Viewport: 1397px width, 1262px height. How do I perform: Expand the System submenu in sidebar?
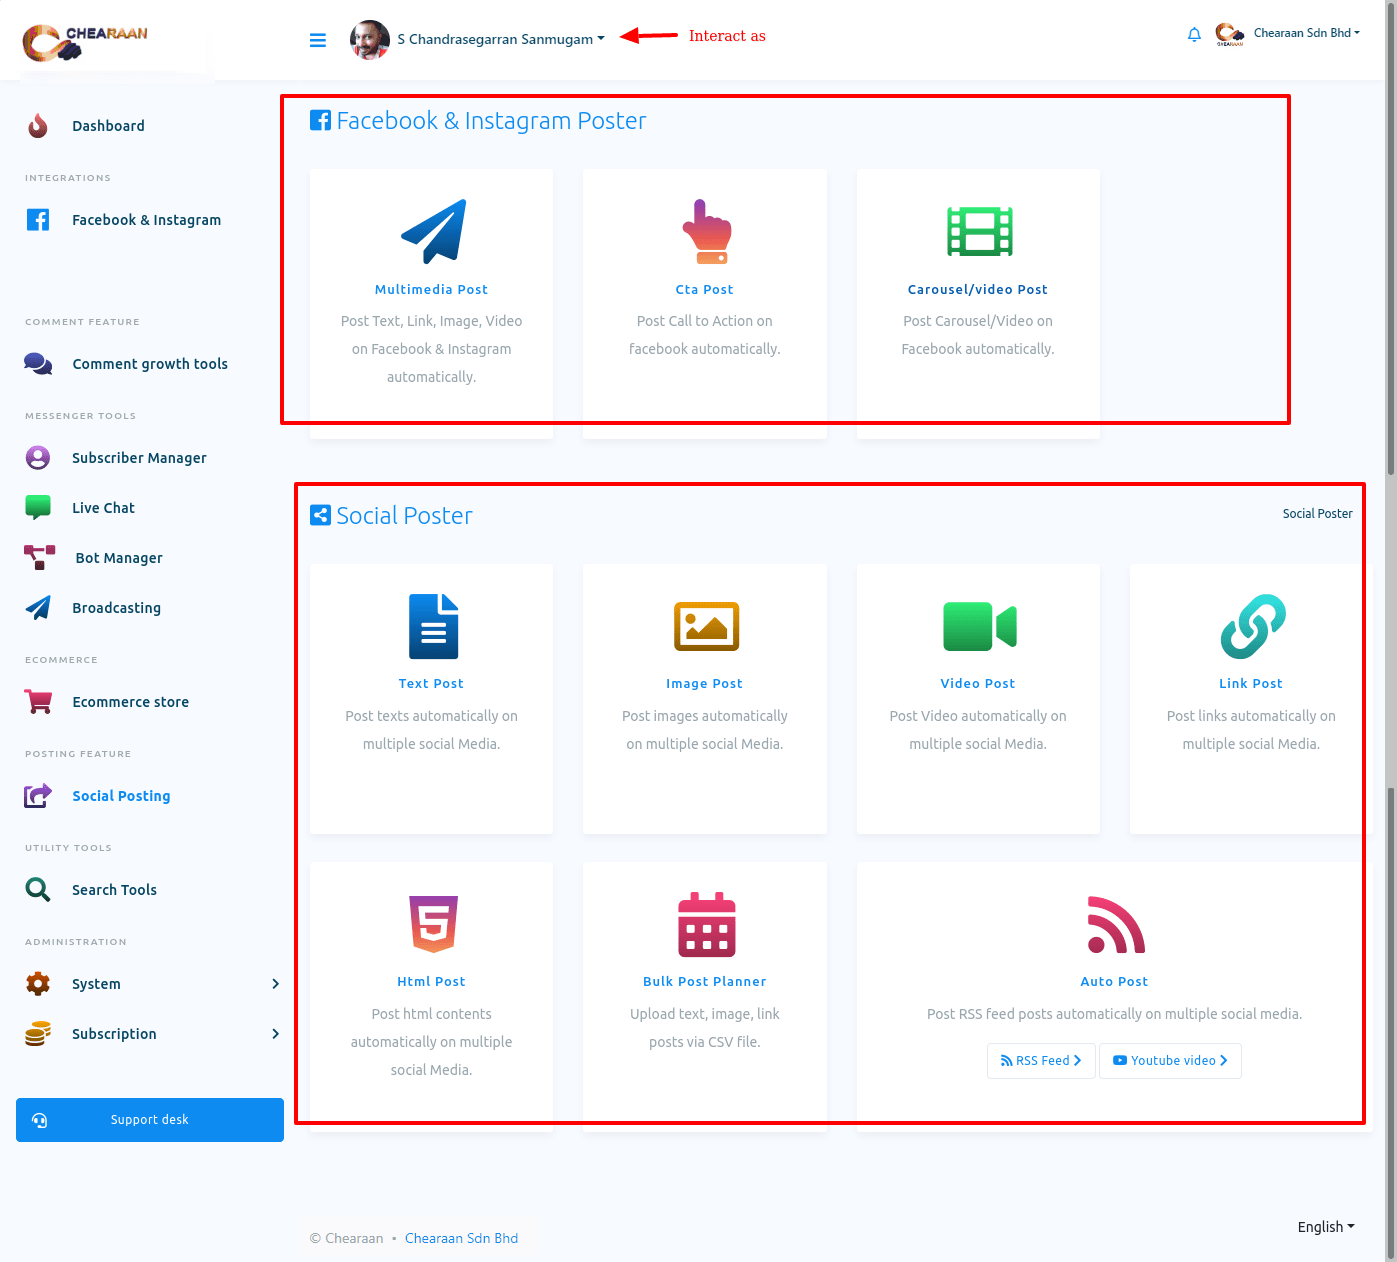coord(150,984)
